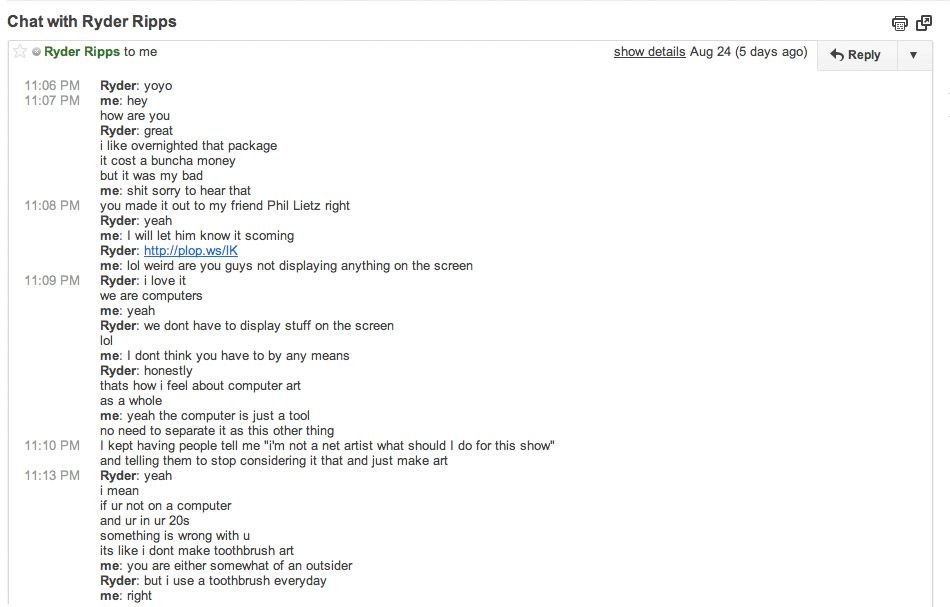Click the Chat with Ryder Ripps title
The height and width of the screenshot is (607, 950).
(x=92, y=22)
